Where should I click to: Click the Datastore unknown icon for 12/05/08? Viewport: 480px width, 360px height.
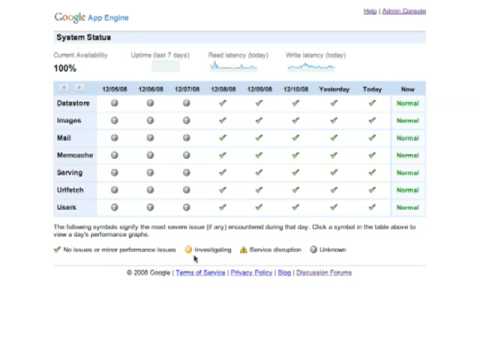tap(114, 103)
